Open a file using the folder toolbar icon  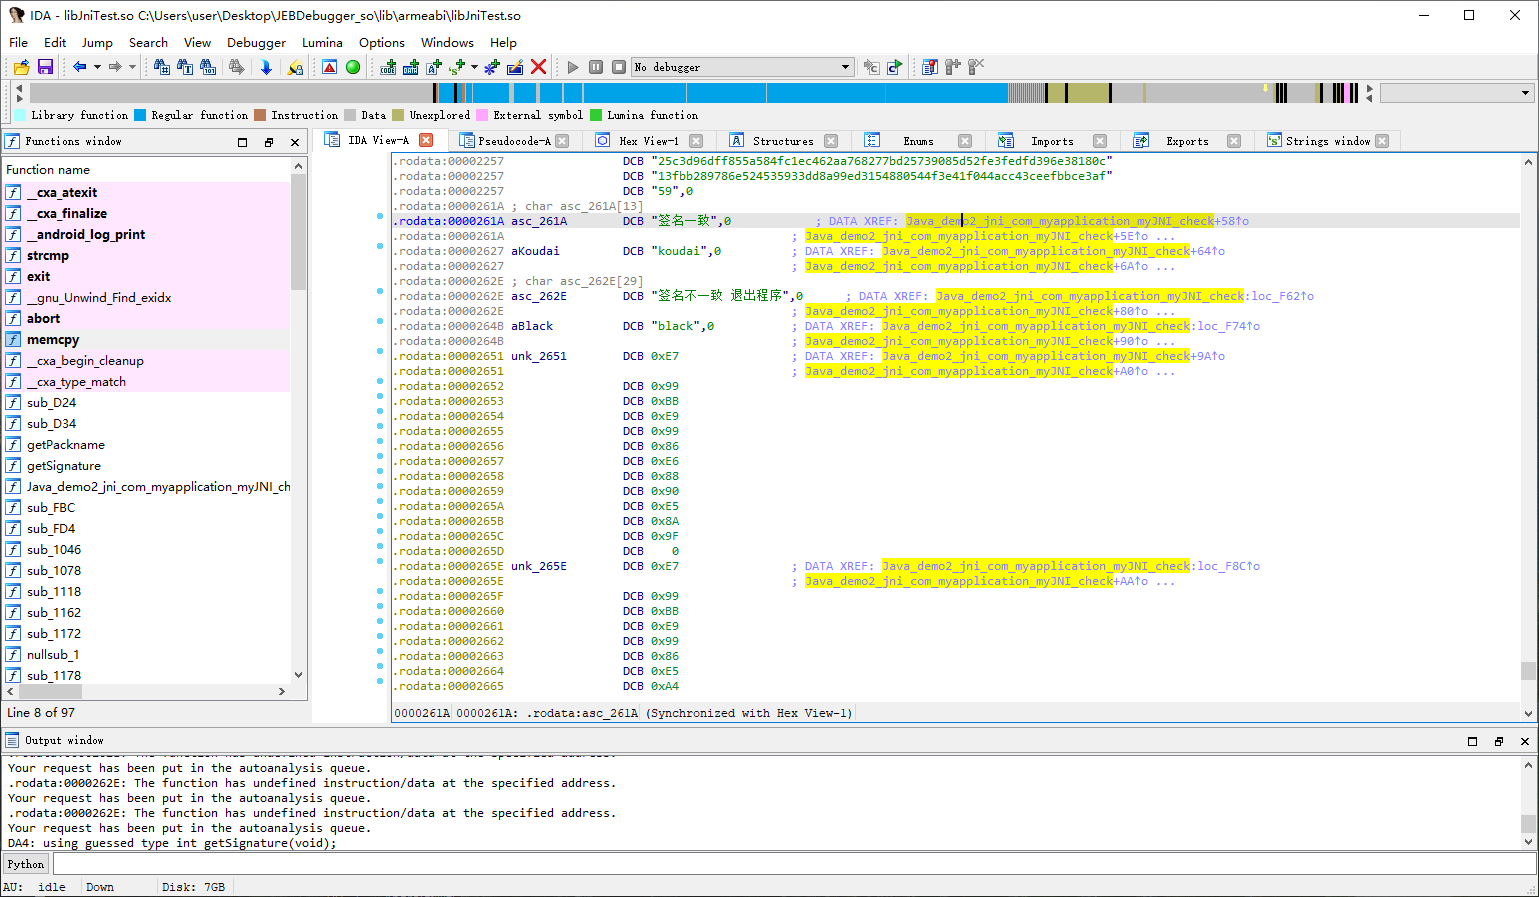point(21,67)
